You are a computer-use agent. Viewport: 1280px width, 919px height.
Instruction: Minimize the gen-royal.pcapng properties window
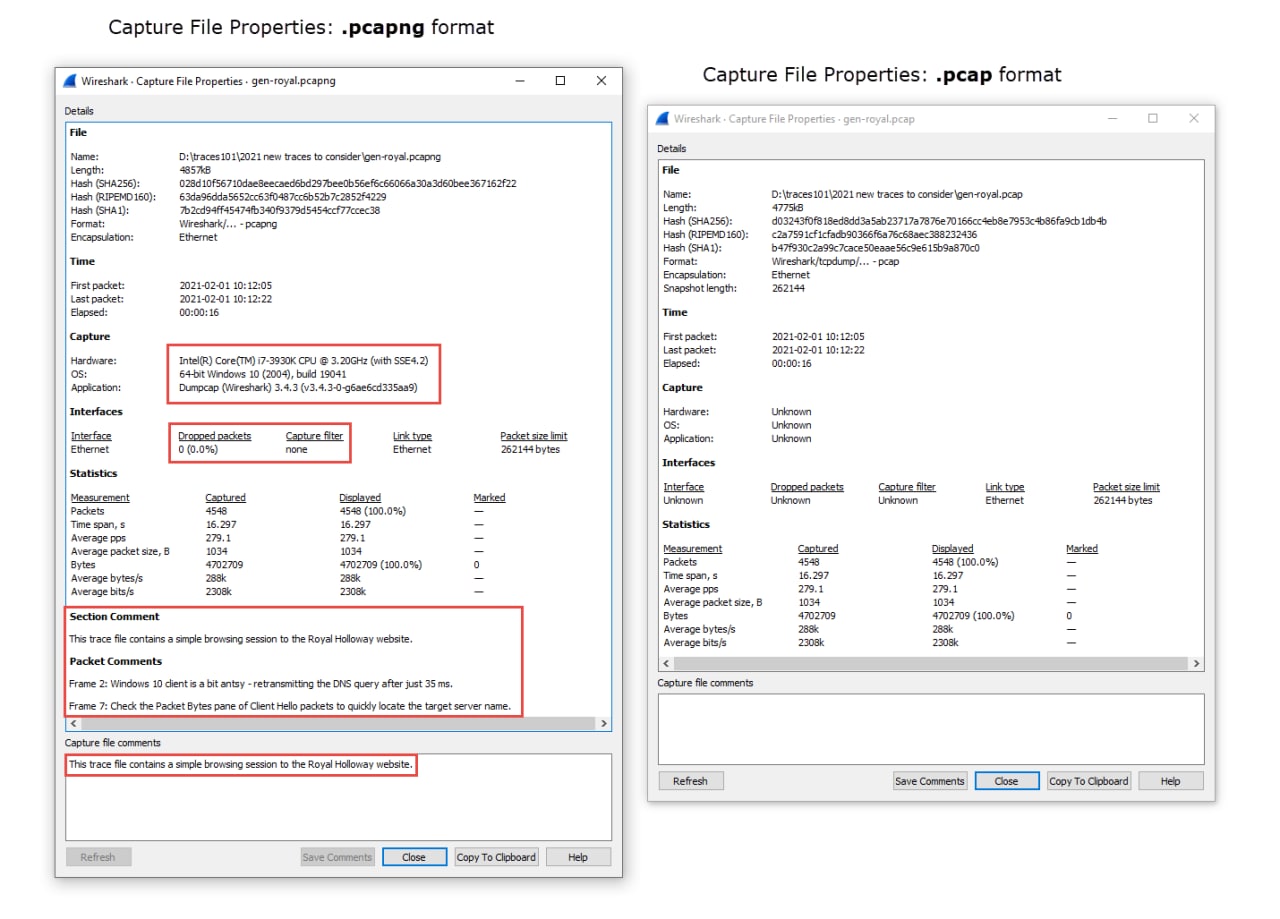click(519, 81)
